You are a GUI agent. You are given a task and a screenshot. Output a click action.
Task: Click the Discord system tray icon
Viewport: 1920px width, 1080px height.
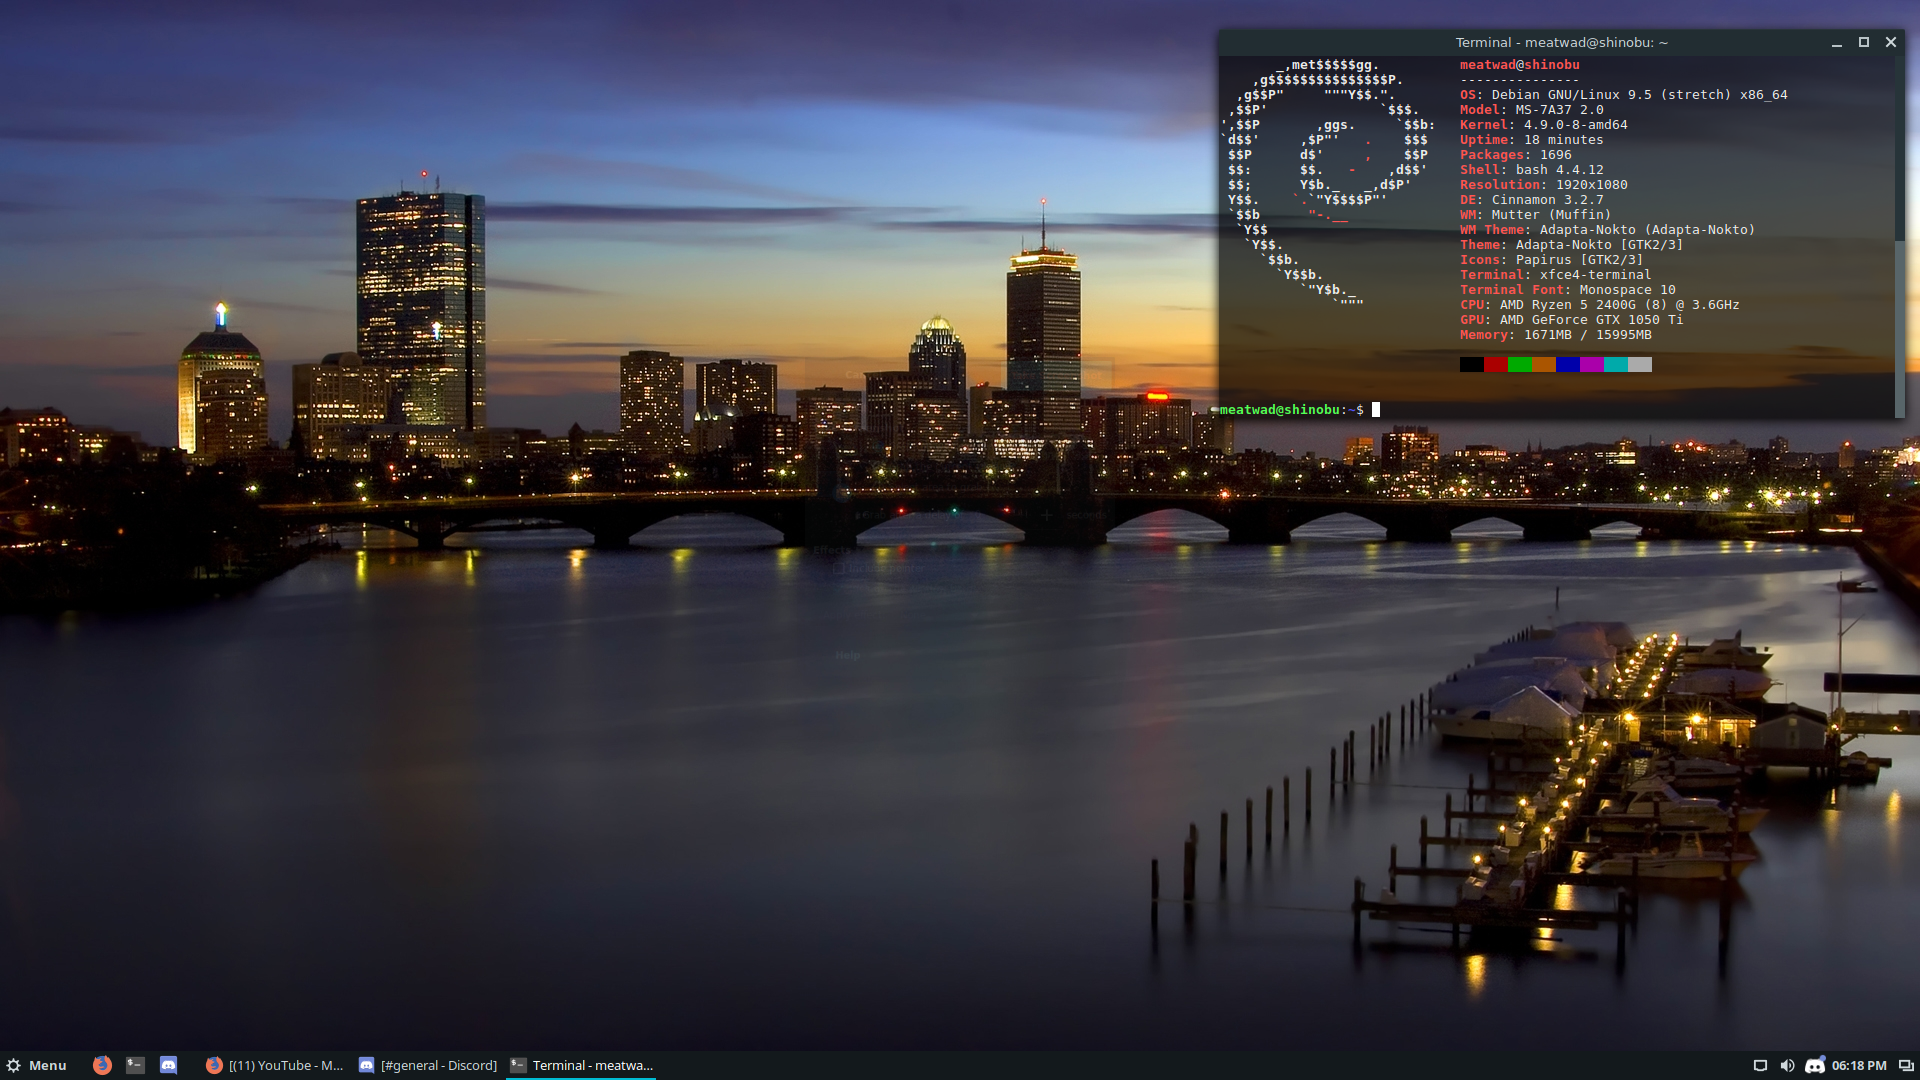1814,1065
